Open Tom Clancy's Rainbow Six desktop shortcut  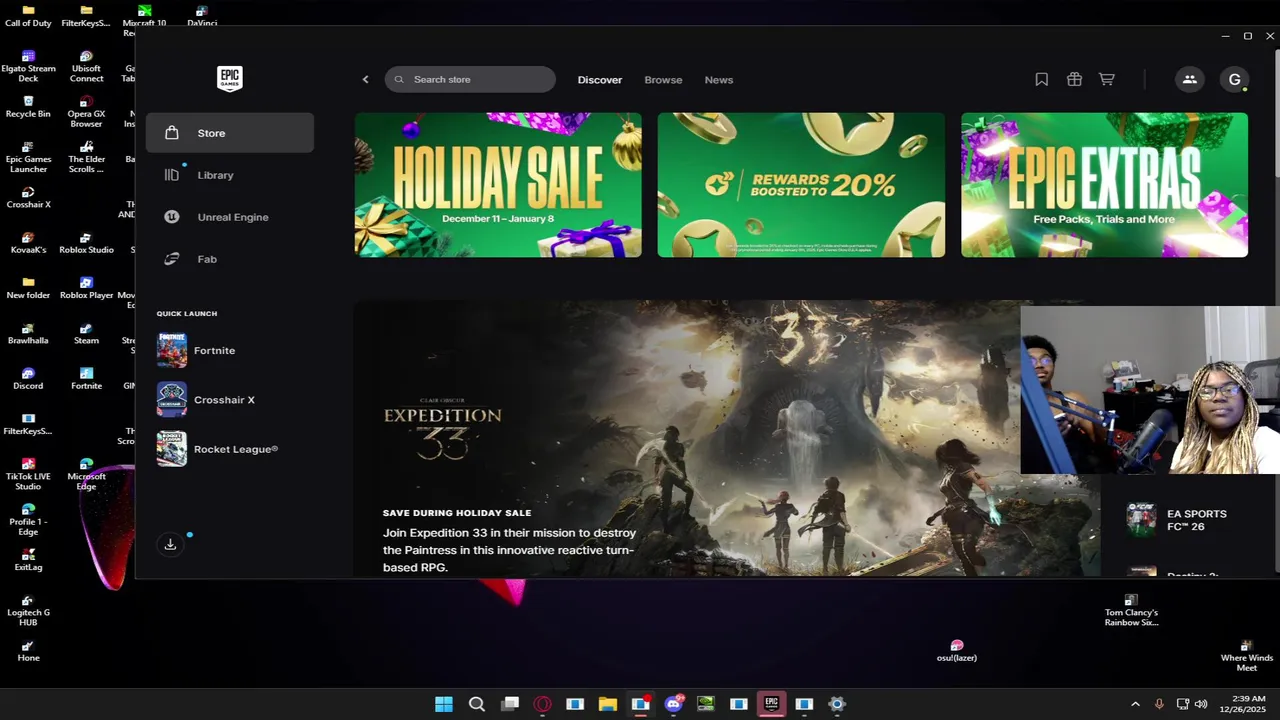pos(1131,610)
